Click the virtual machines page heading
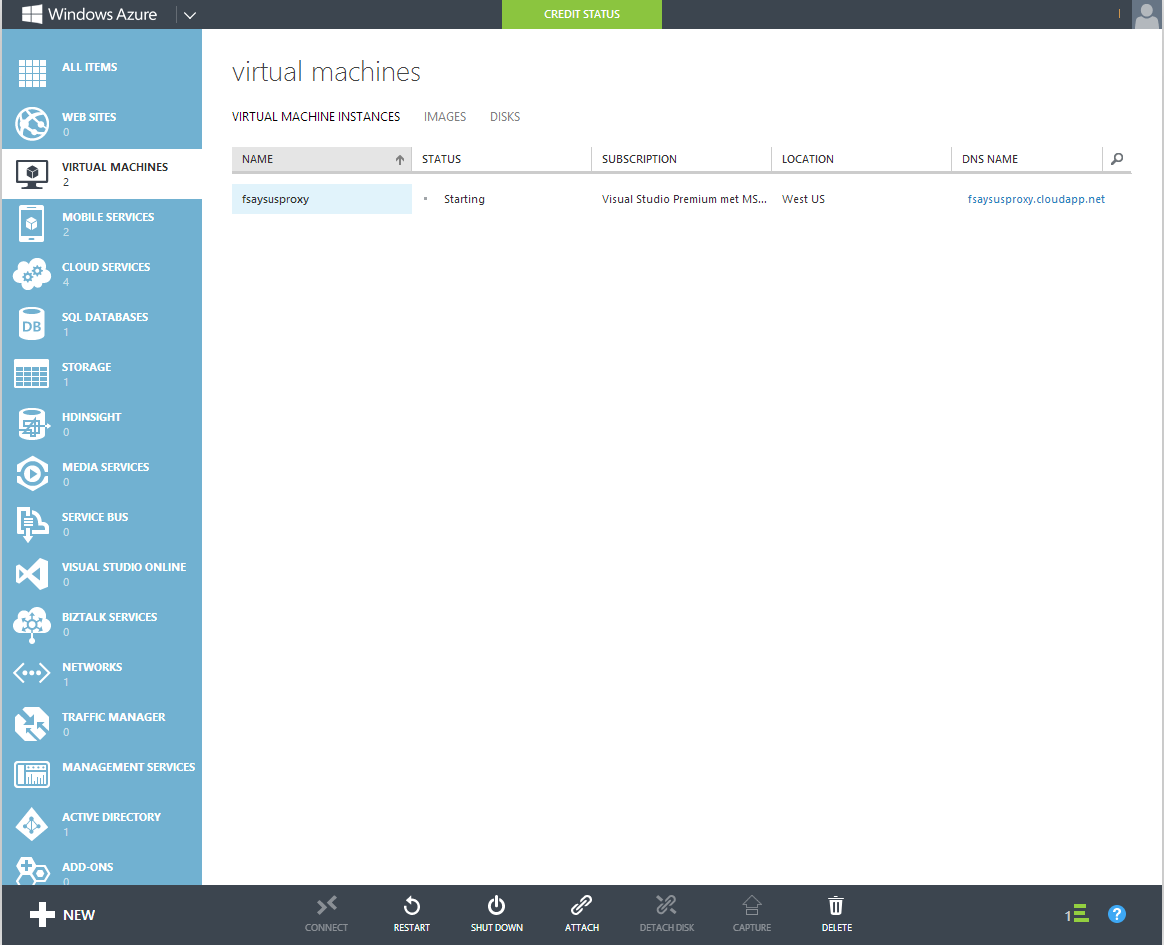This screenshot has height=945, width=1164. pyautogui.click(x=326, y=72)
